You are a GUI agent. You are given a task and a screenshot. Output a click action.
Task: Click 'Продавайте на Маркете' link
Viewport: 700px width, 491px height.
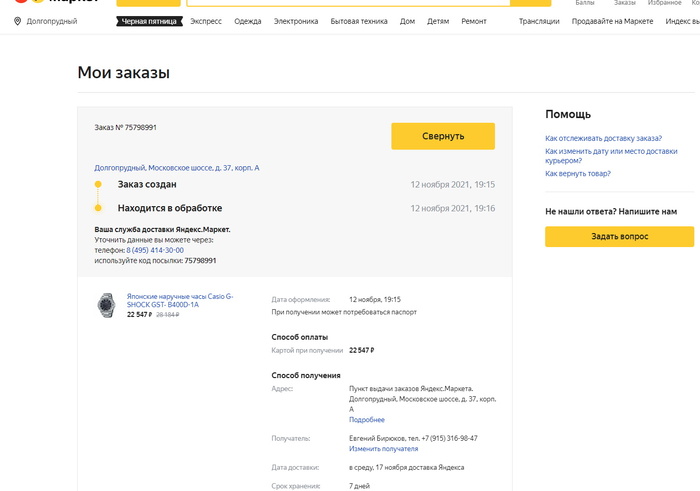pos(612,21)
